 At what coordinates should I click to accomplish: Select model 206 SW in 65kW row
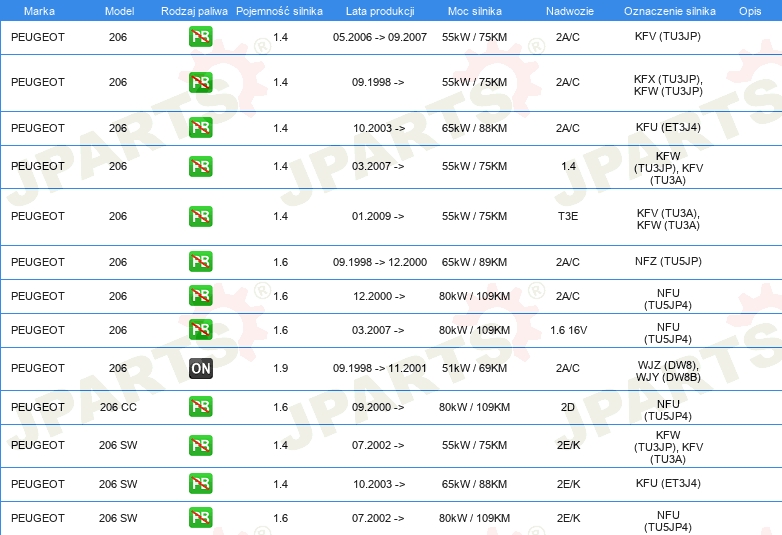[x=118, y=484]
